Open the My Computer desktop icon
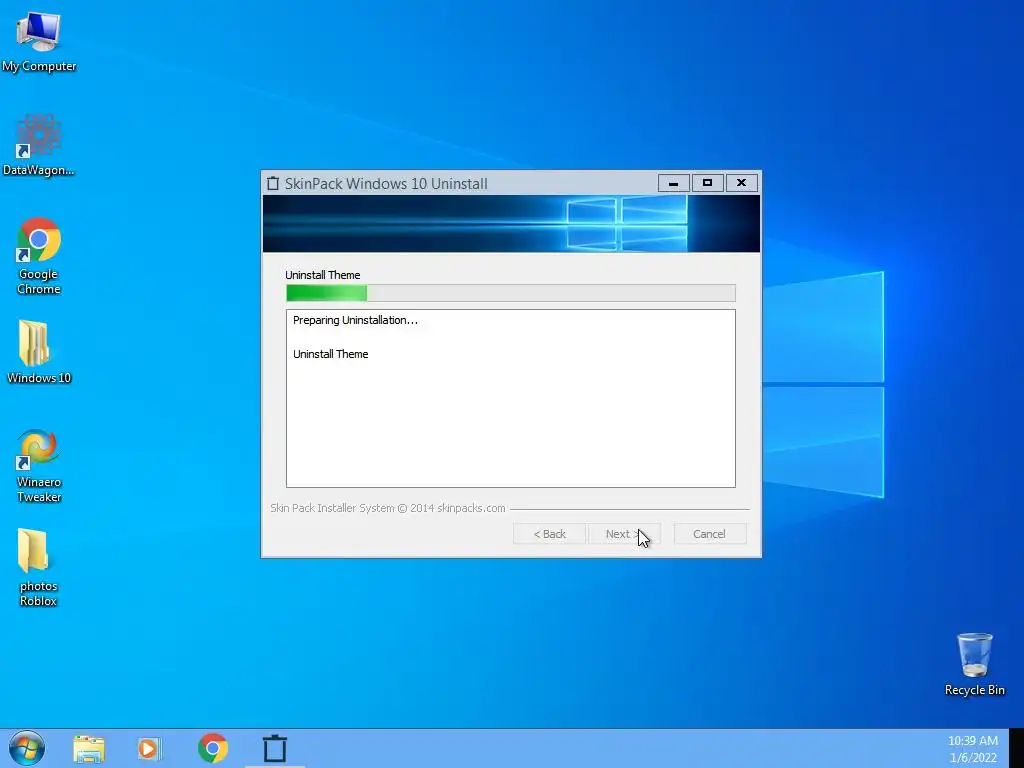The height and width of the screenshot is (768, 1024). (x=39, y=40)
